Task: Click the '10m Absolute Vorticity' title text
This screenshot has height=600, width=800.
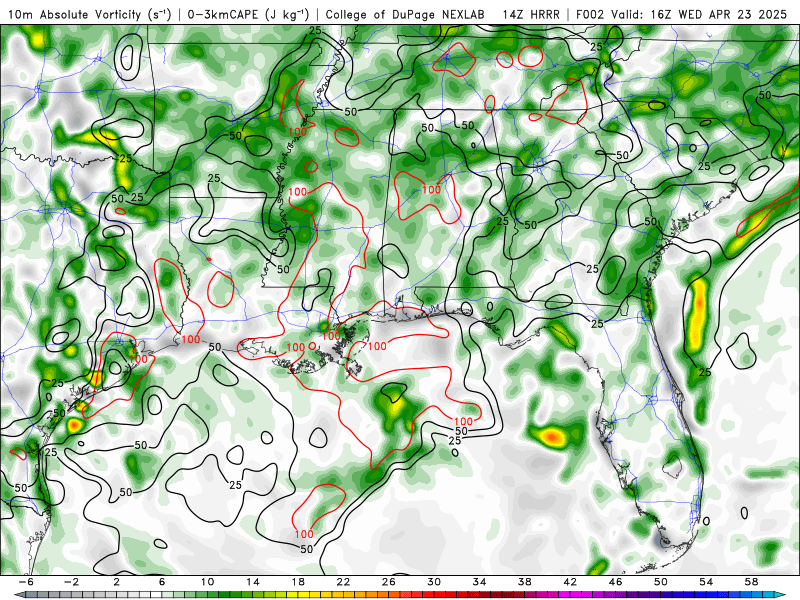Action: pos(74,15)
